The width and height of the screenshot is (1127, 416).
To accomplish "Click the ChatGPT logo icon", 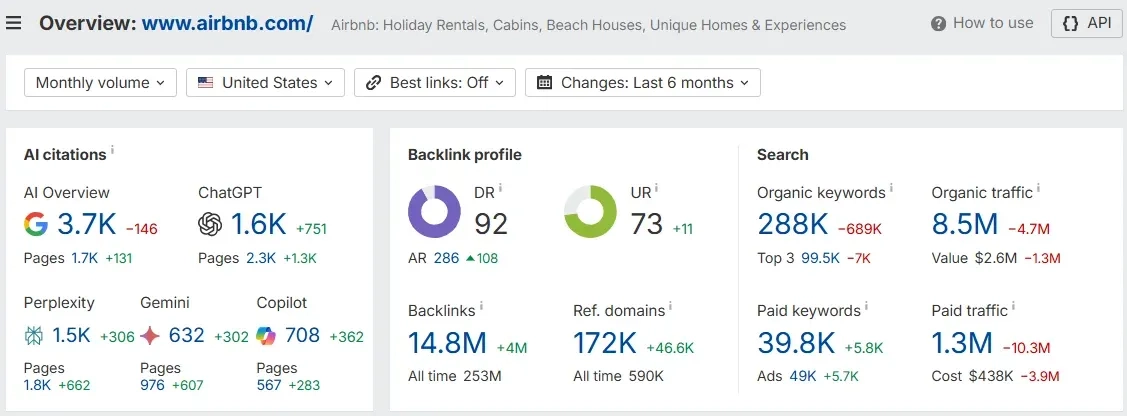I will click(210, 225).
